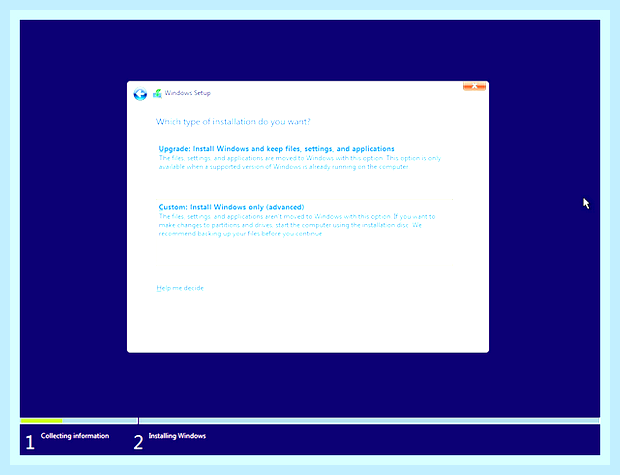620x475 pixels.
Task: Click the Windows Setup title text
Action: point(187,93)
